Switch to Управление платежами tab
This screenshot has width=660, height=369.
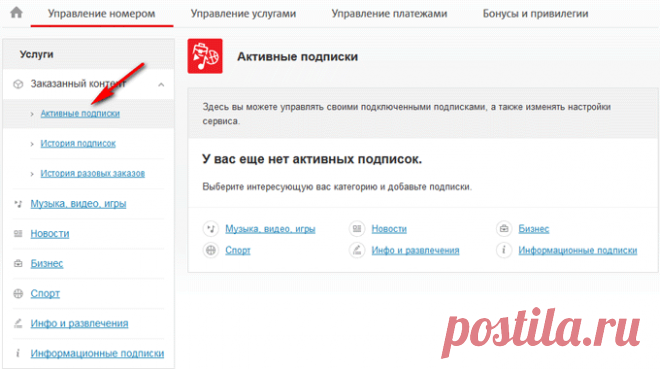[389, 13]
